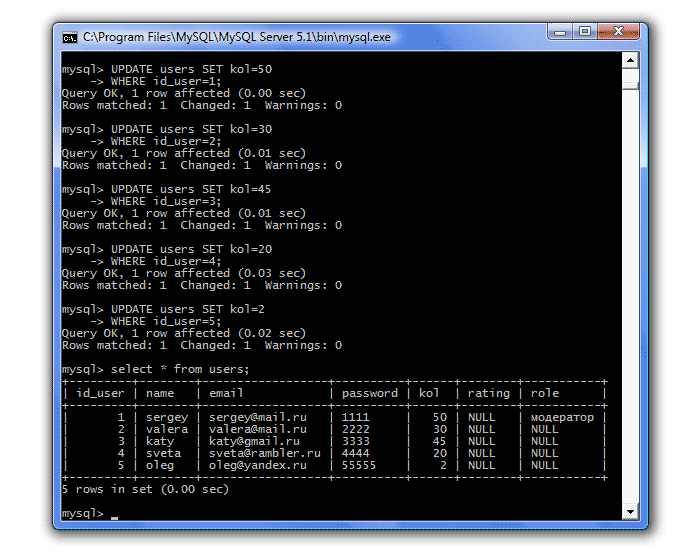The width and height of the screenshot is (700, 556).
Task: Click the middle of the vertical scrollbar track
Action: 630,290
